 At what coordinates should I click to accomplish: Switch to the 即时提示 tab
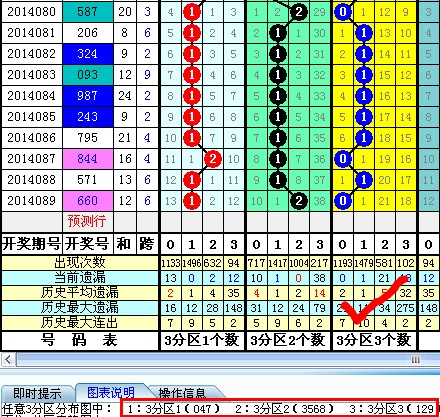pyautogui.click(x=37, y=393)
